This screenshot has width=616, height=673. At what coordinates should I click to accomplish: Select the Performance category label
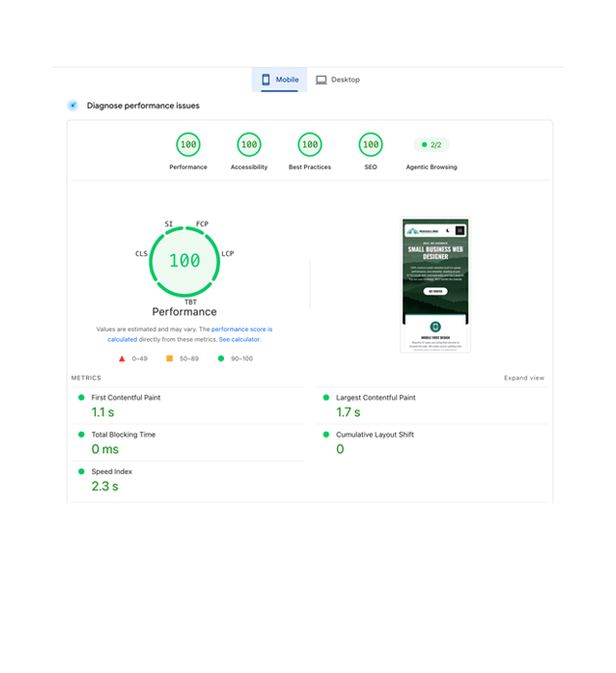coord(188,167)
